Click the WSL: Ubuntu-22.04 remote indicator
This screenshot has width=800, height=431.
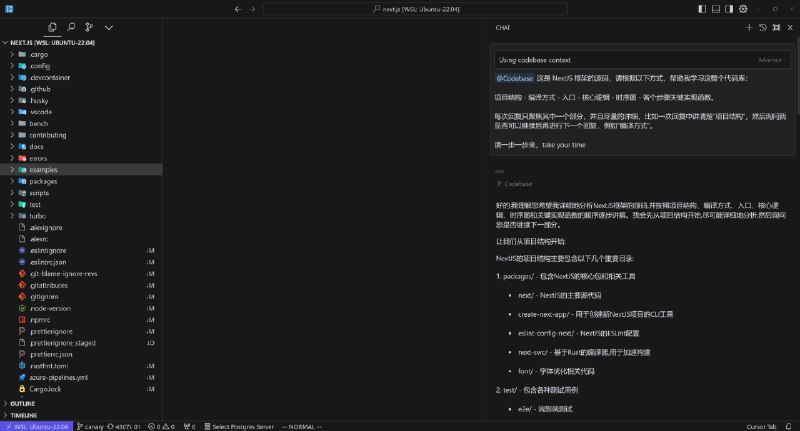(37, 426)
